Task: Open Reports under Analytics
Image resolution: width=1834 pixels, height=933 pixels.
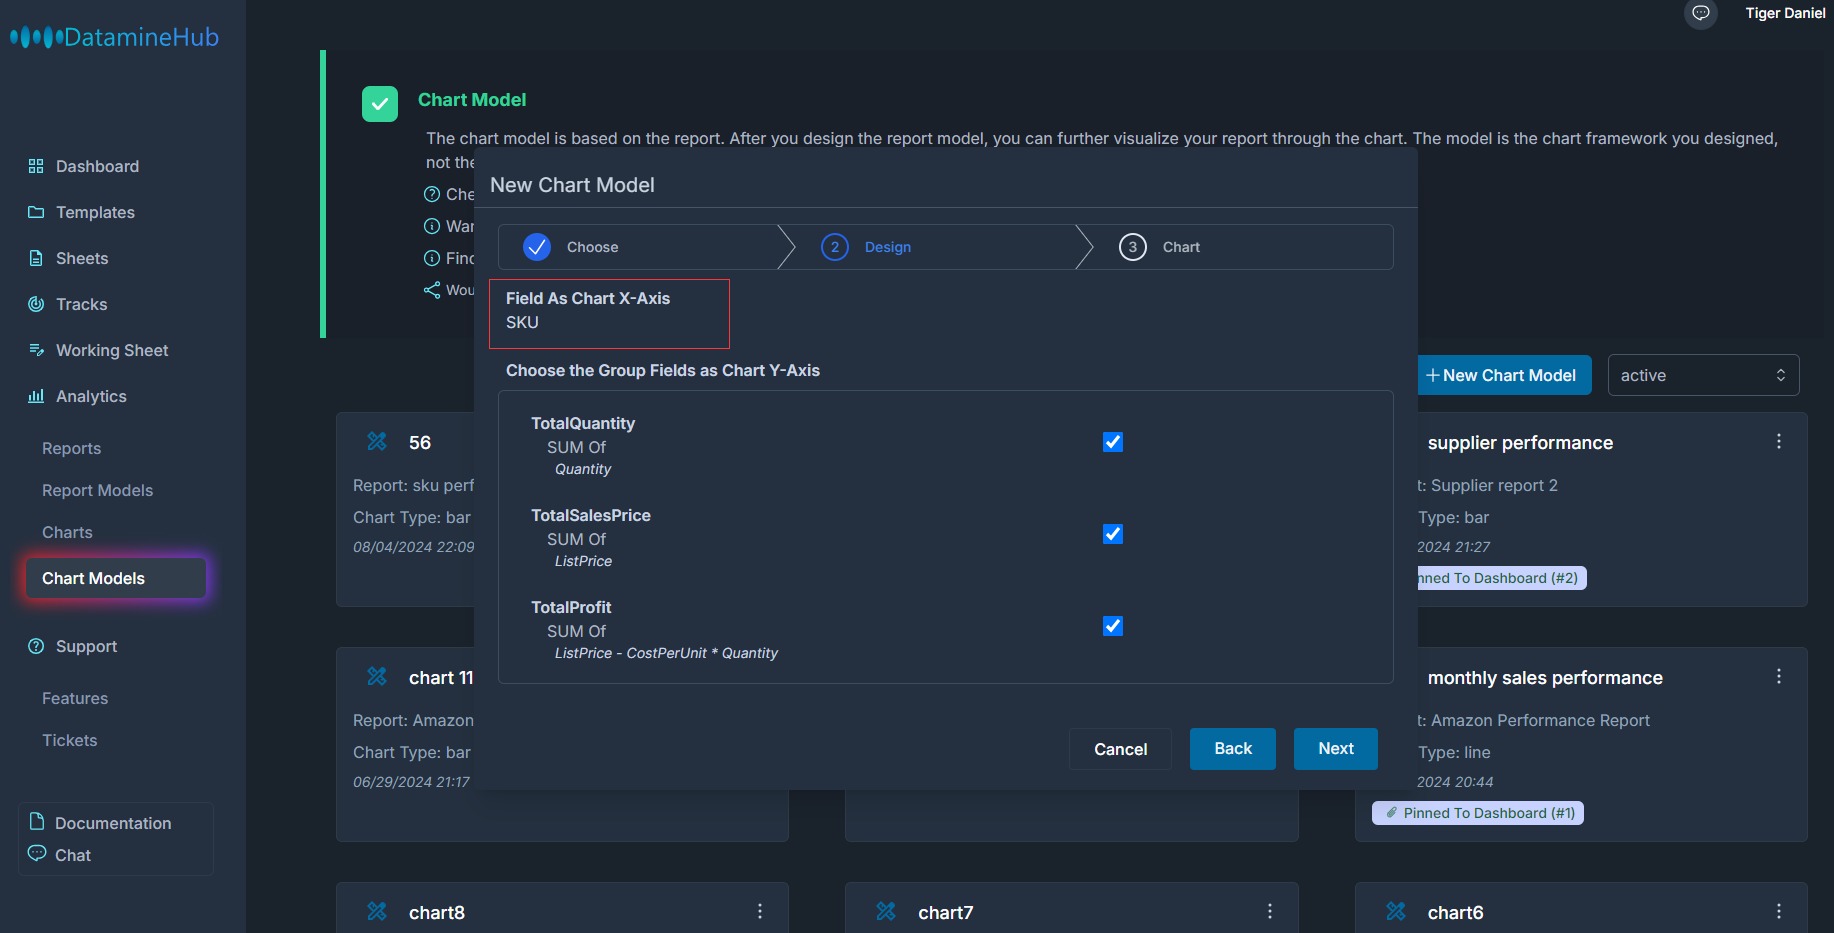Action: click(x=71, y=448)
